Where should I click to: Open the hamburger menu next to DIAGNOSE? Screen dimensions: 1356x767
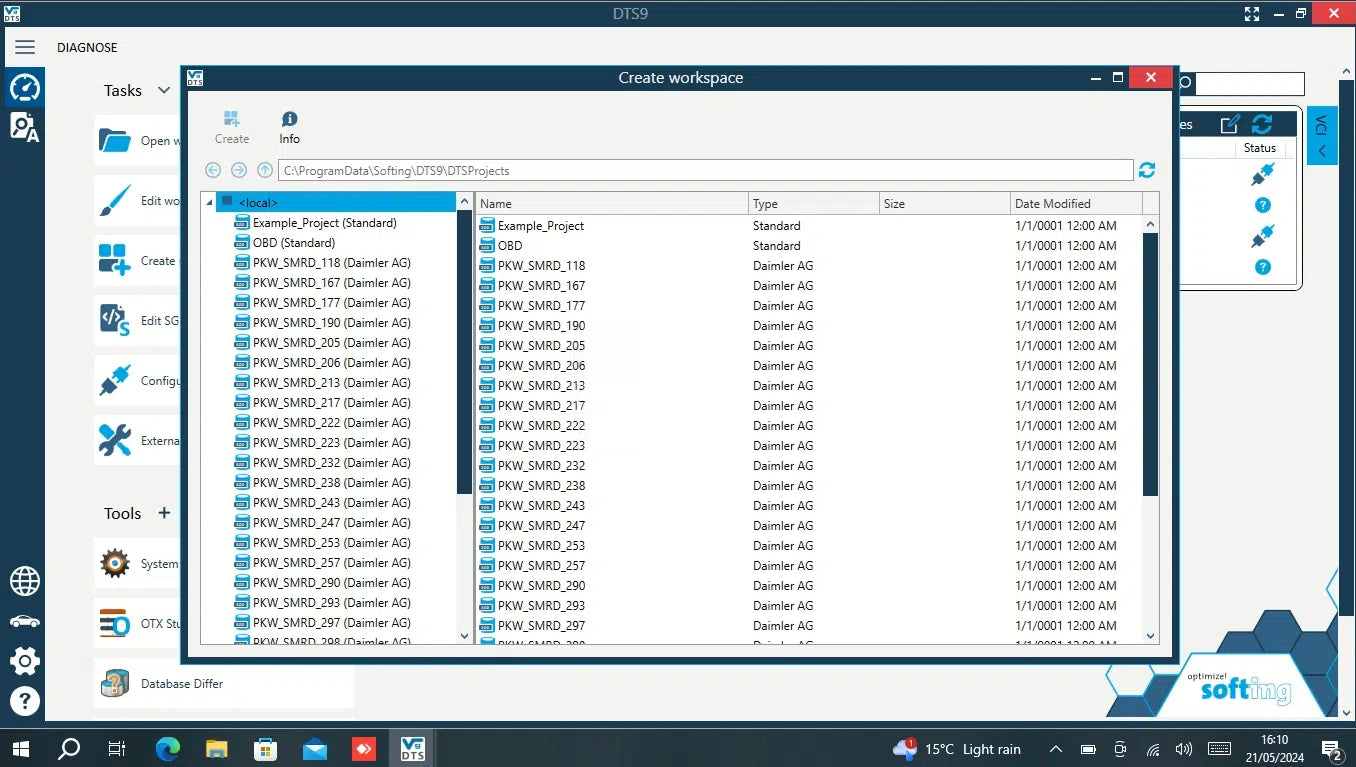click(x=25, y=47)
